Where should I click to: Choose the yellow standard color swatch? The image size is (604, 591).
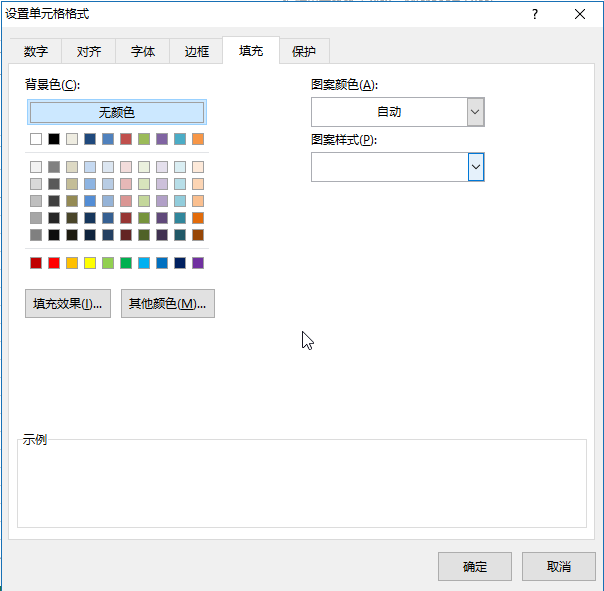point(90,263)
